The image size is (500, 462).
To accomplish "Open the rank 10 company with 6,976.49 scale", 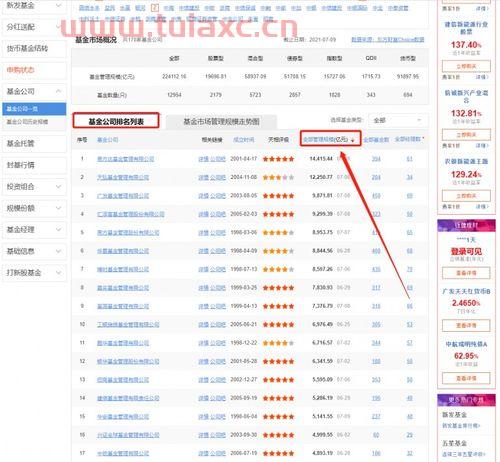I will pos(128,324).
